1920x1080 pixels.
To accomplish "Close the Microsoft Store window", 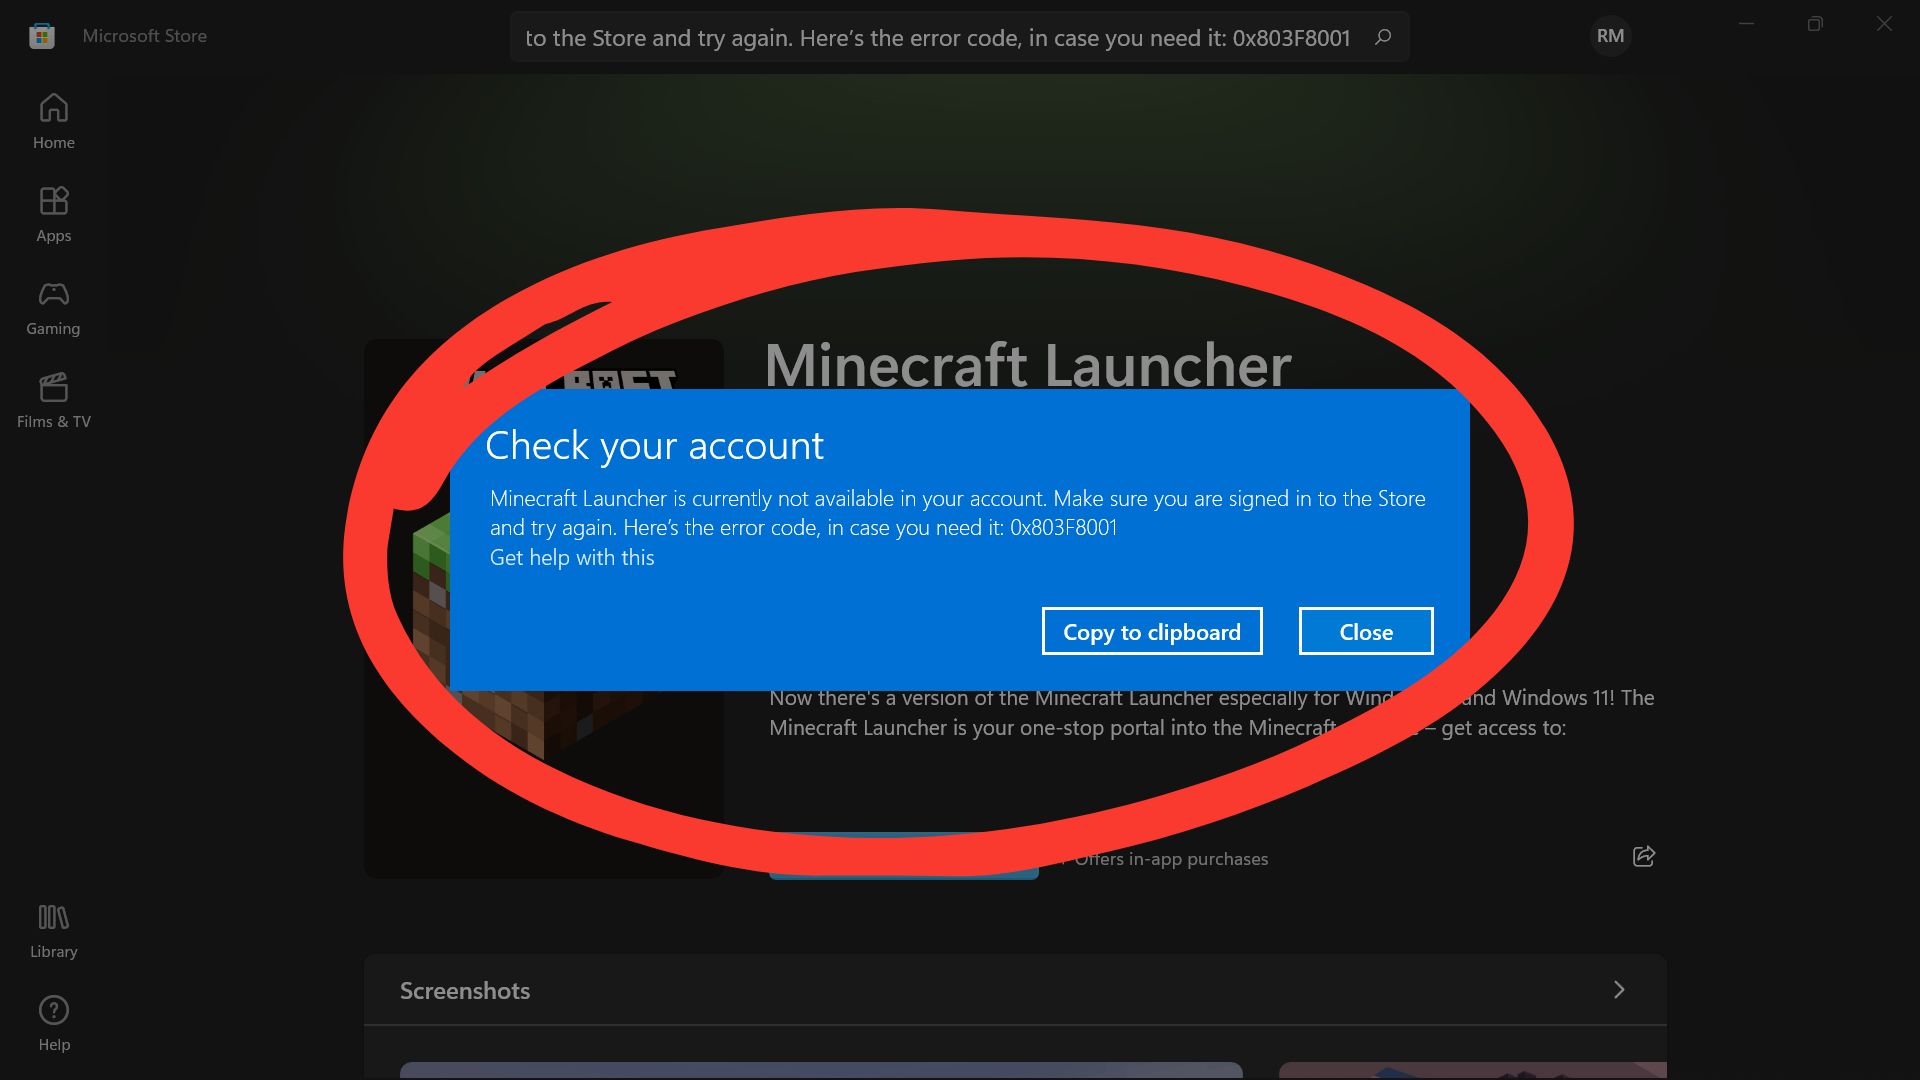I will [1884, 23].
